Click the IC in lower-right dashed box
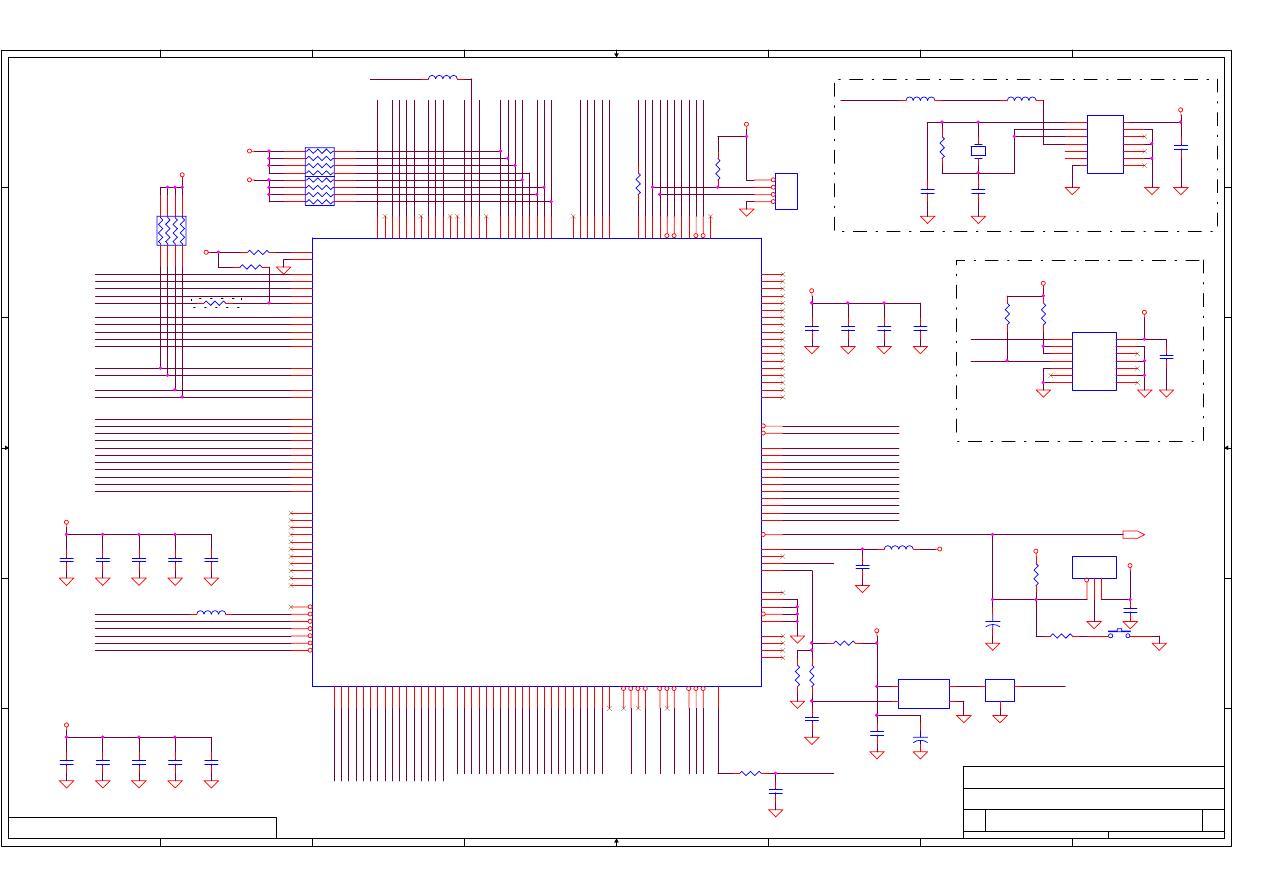The width and height of the screenshot is (1263, 893). pos(1093,361)
